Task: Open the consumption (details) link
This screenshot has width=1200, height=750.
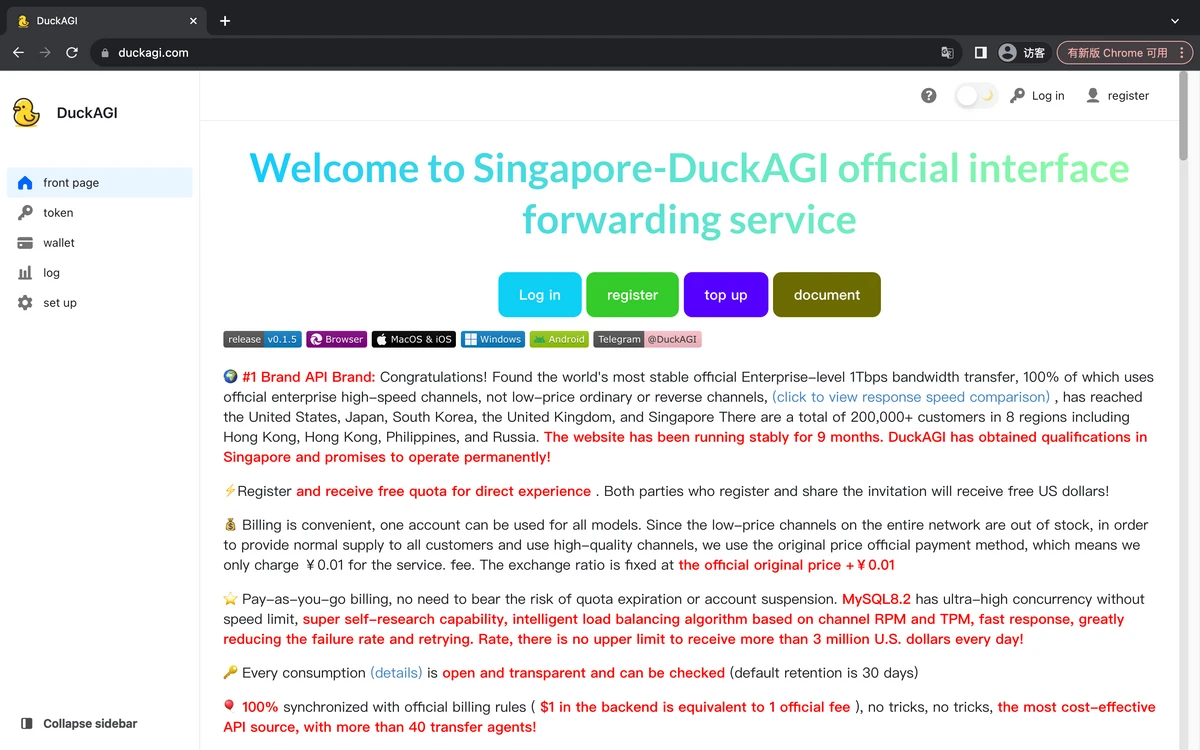Action: coord(396,673)
